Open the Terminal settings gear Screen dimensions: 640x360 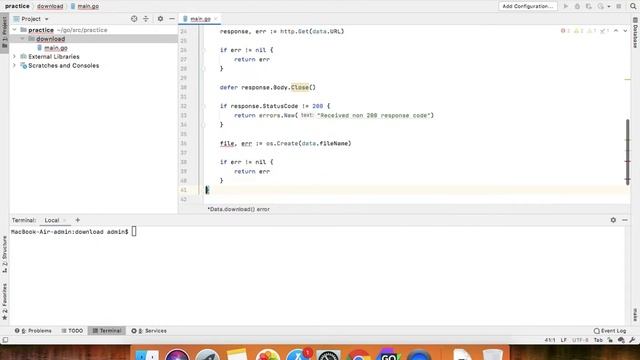[613, 220]
